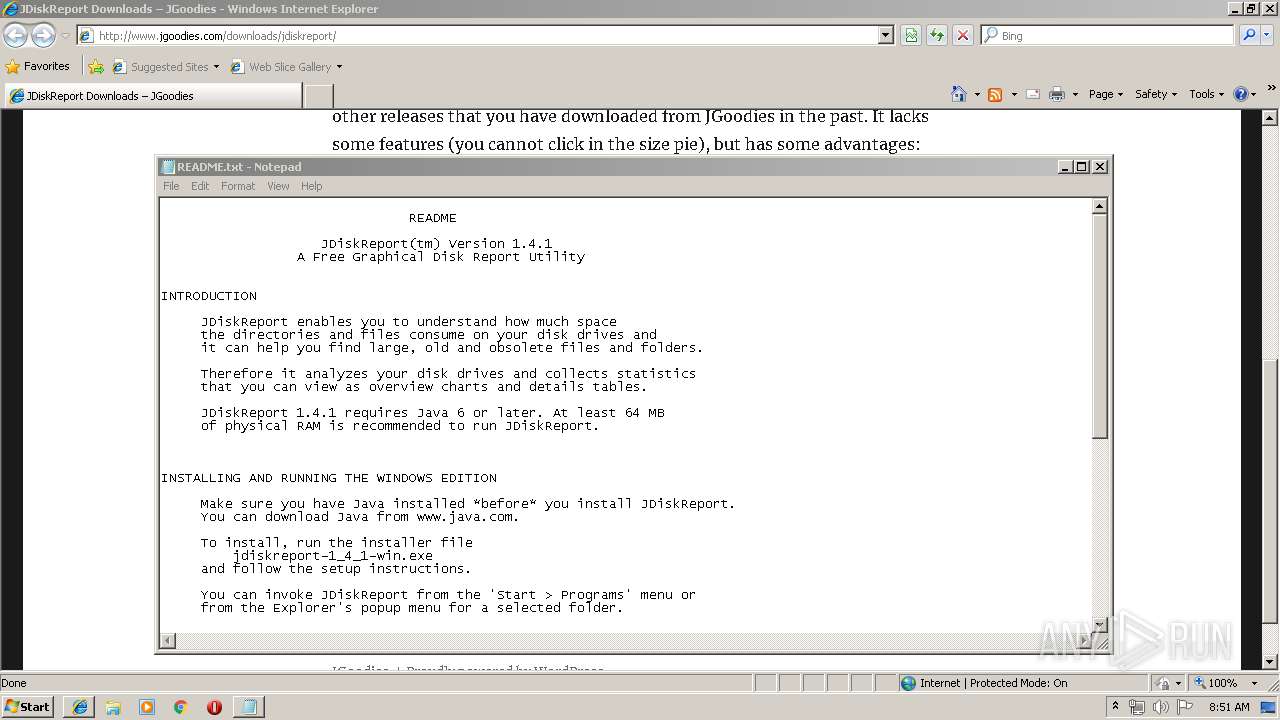1280x720 pixels.
Task: Open the Safety menu
Action: (x=1156, y=94)
